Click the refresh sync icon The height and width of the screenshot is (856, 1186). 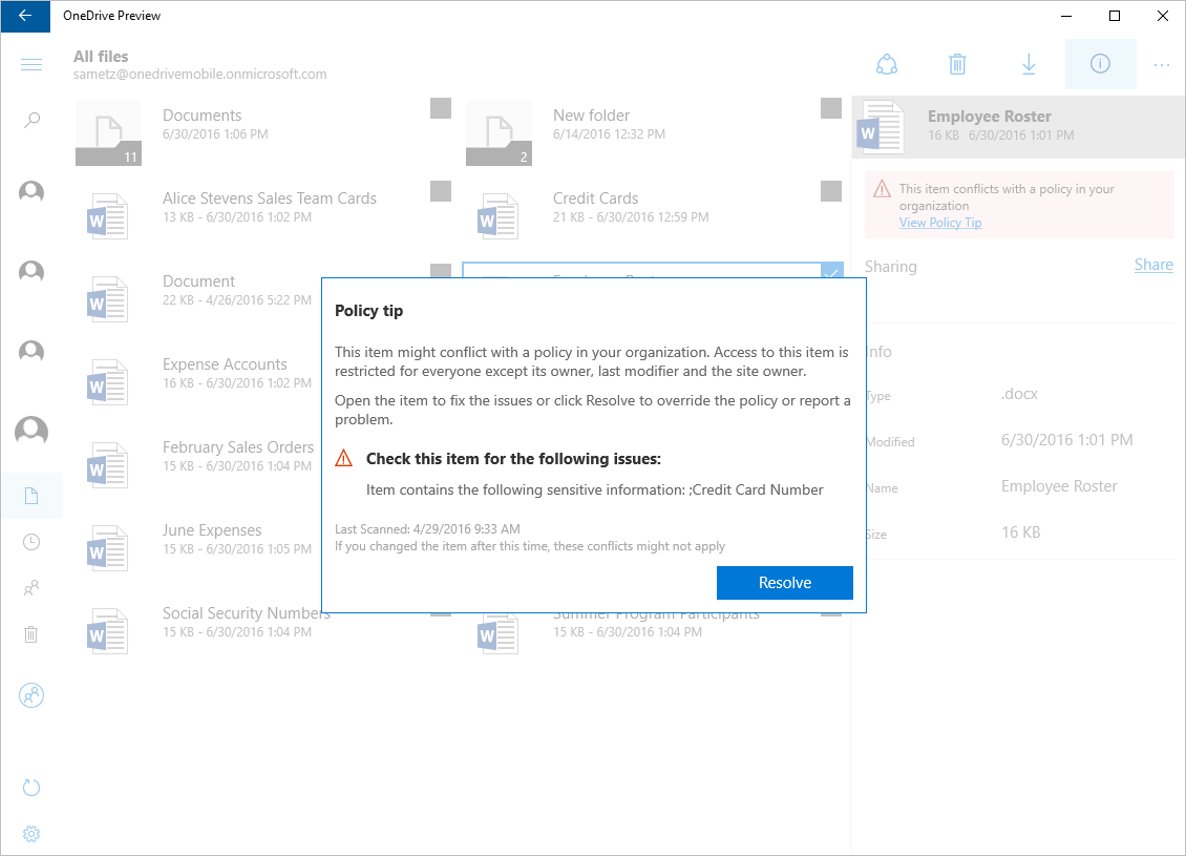(31, 787)
